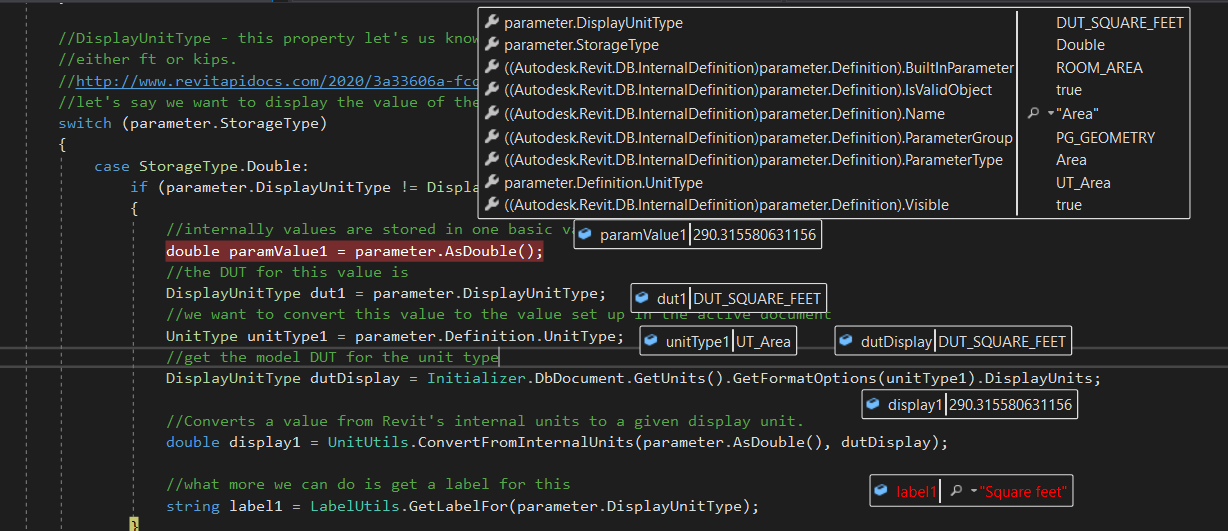Click cube icon in paramValue1 datatip
1228x531 pixels.
[x=586, y=235]
